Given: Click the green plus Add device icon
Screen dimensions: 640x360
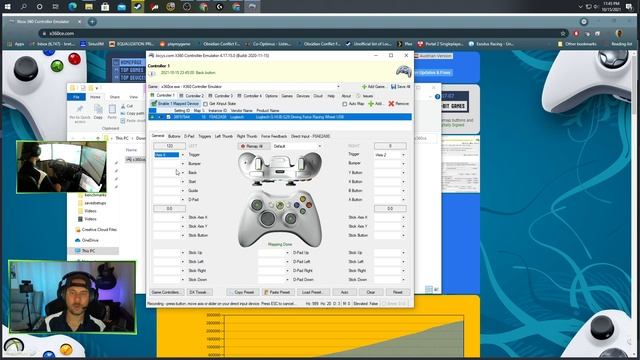Looking at the screenshot, I should coord(371,104).
